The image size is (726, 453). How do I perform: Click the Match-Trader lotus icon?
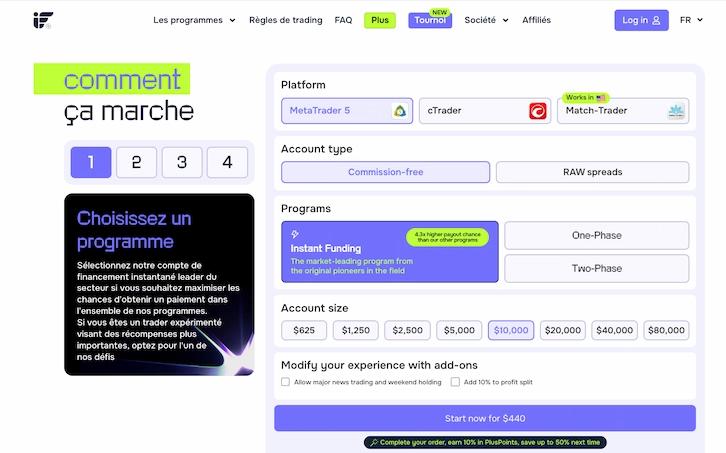point(676,111)
